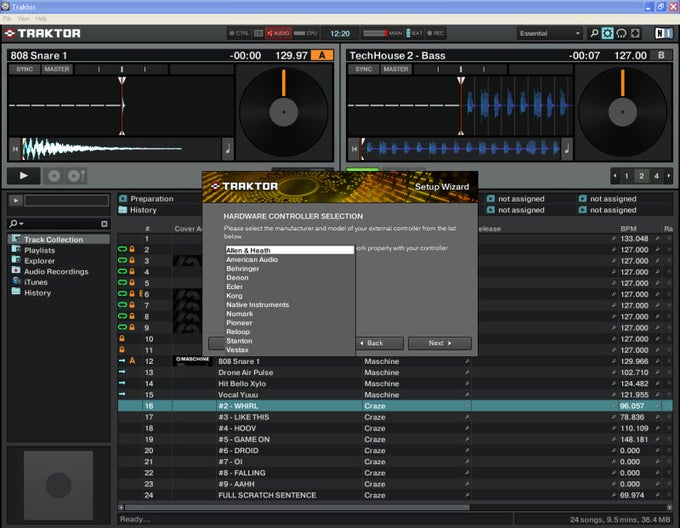Click the lock icon on row 10
This screenshot has width=680, height=528.
click(122, 339)
